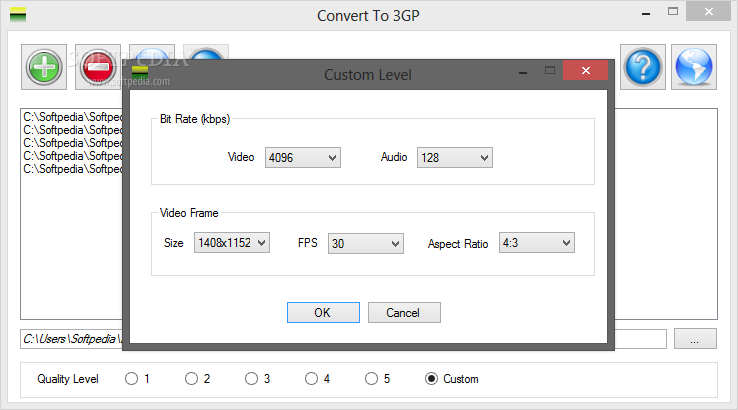Expand the FPS dropdown
Screen dimensions: 738x410
click(366, 243)
